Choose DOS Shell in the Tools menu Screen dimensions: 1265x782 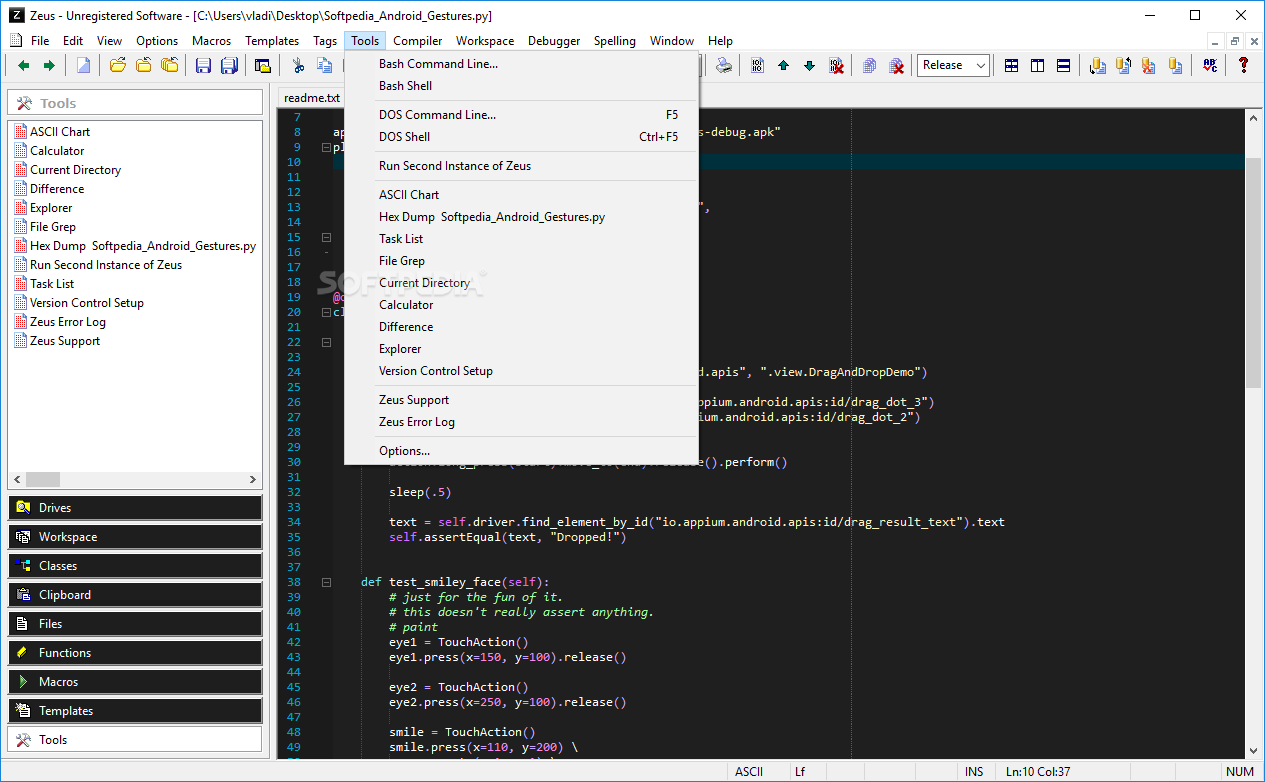pyautogui.click(x=521, y=137)
